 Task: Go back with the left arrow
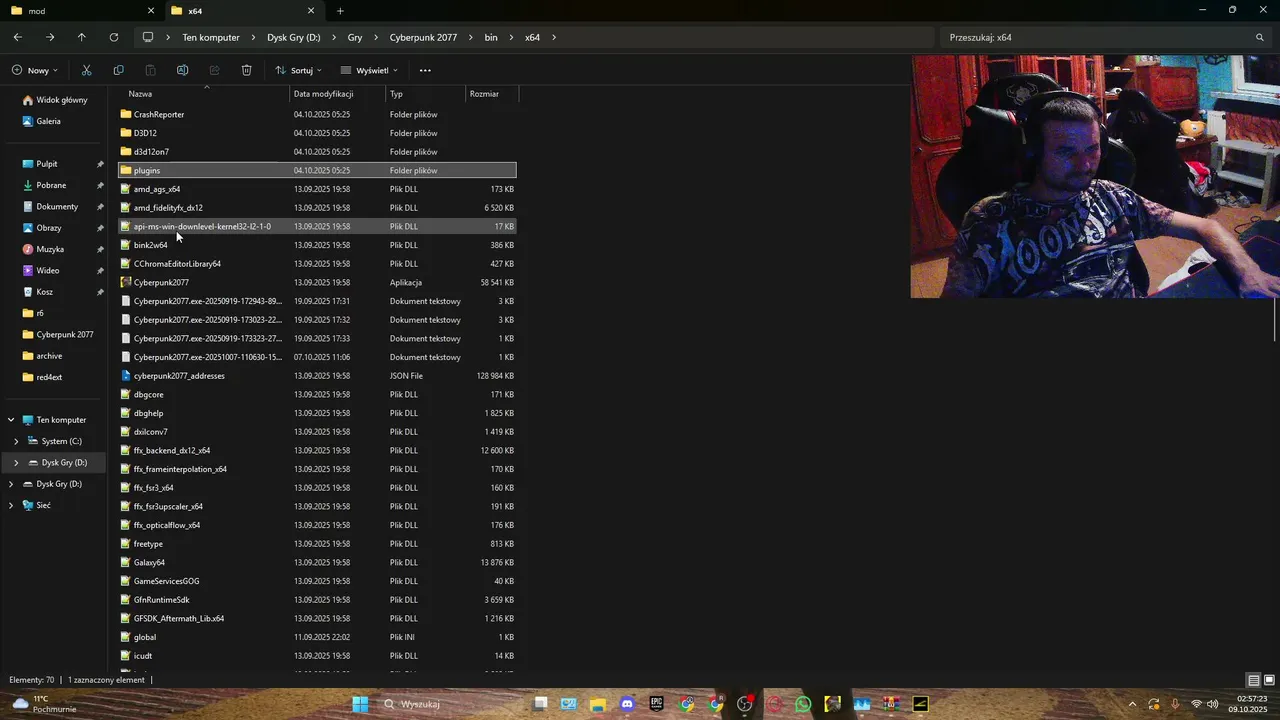tap(18, 37)
